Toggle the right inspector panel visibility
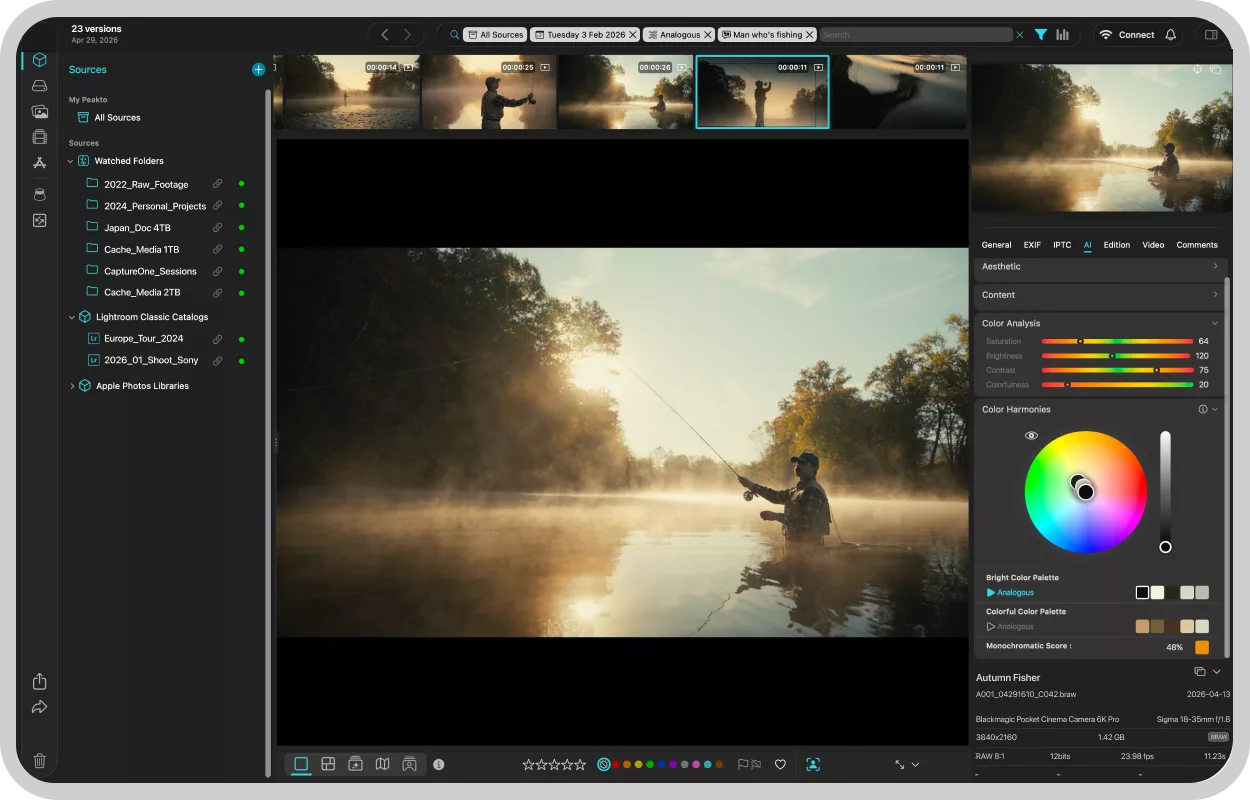 1211,35
